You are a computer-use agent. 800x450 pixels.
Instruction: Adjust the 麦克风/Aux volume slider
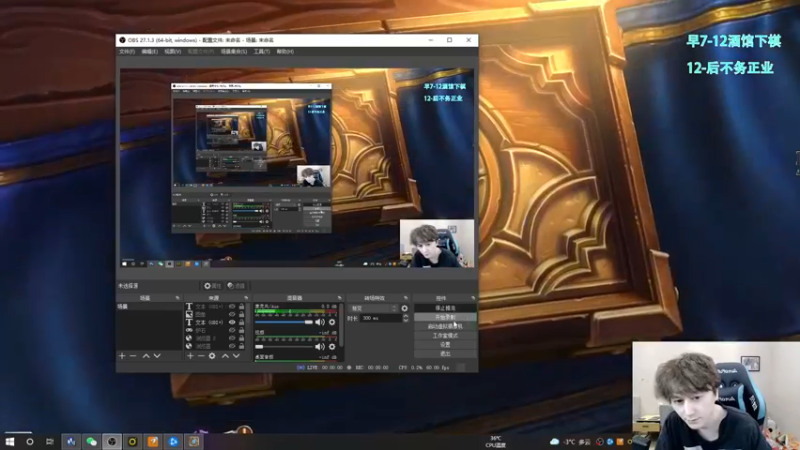coord(284,322)
